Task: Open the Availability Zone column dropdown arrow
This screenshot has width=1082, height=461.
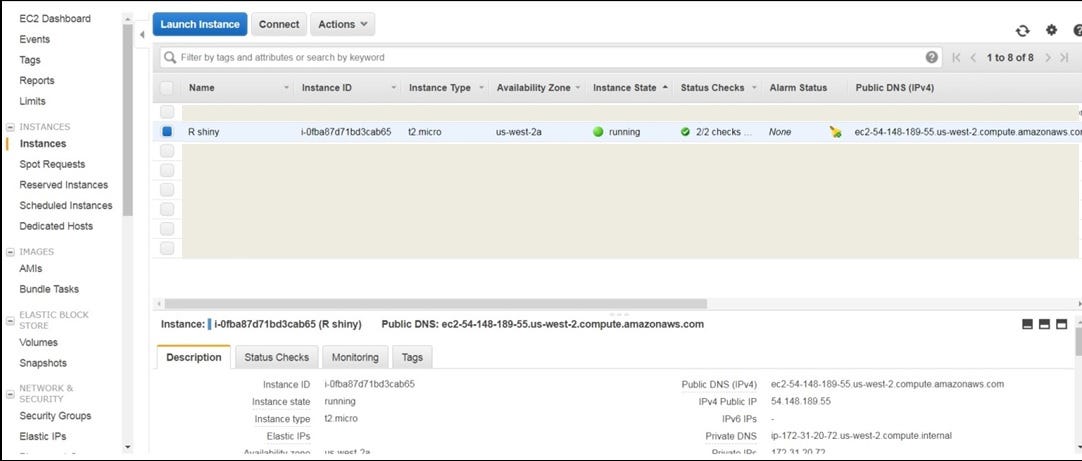Action: click(x=578, y=88)
